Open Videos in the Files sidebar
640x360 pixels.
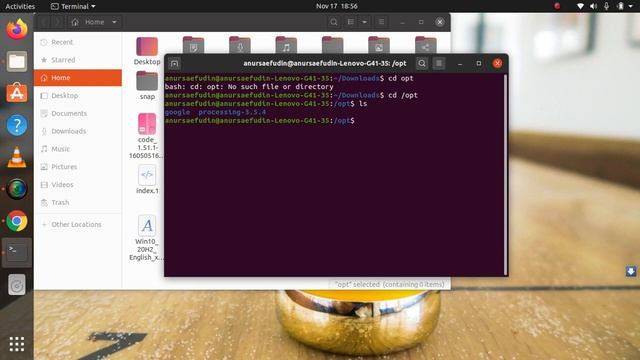point(78,184)
